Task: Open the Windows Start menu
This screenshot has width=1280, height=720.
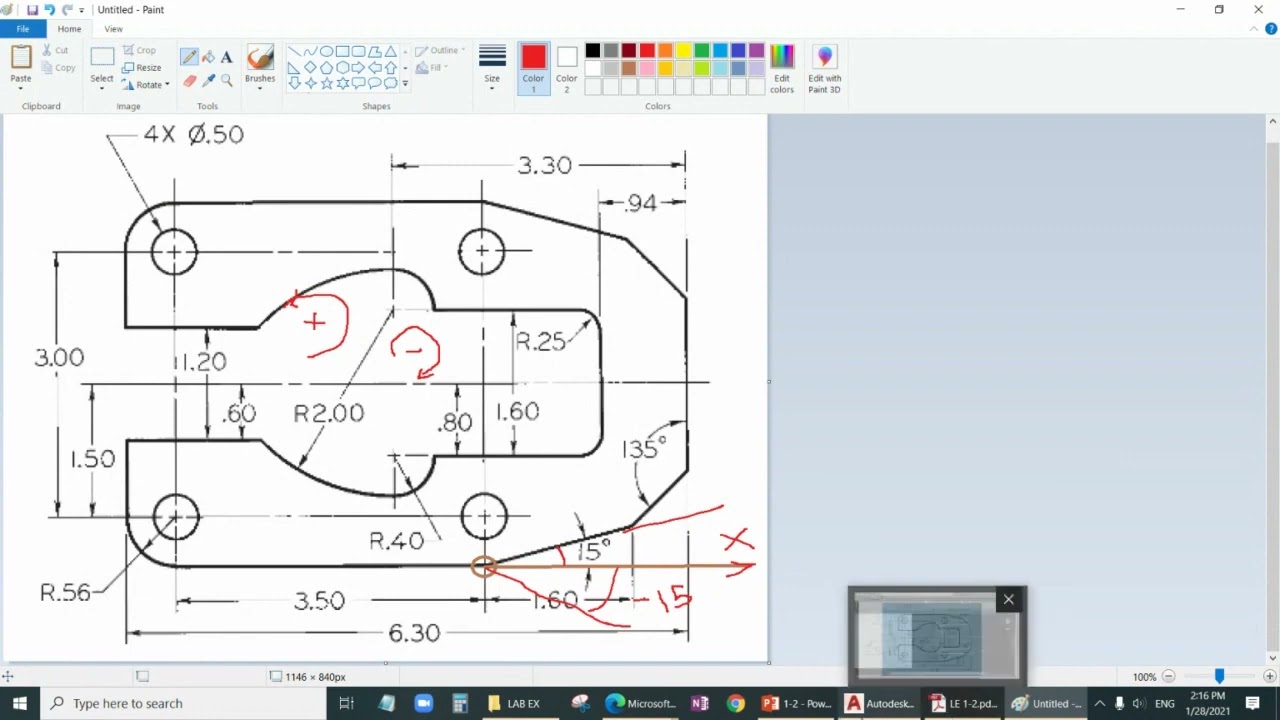Action: click(x=20, y=704)
